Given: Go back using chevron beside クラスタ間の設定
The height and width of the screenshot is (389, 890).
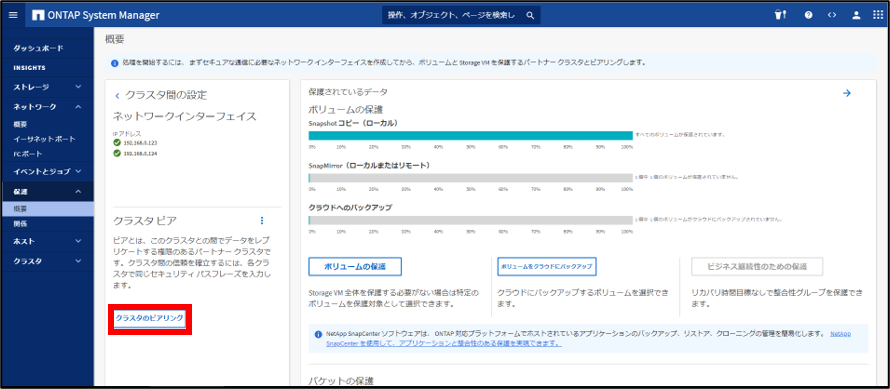Looking at the screenshot, I should 117,95.
